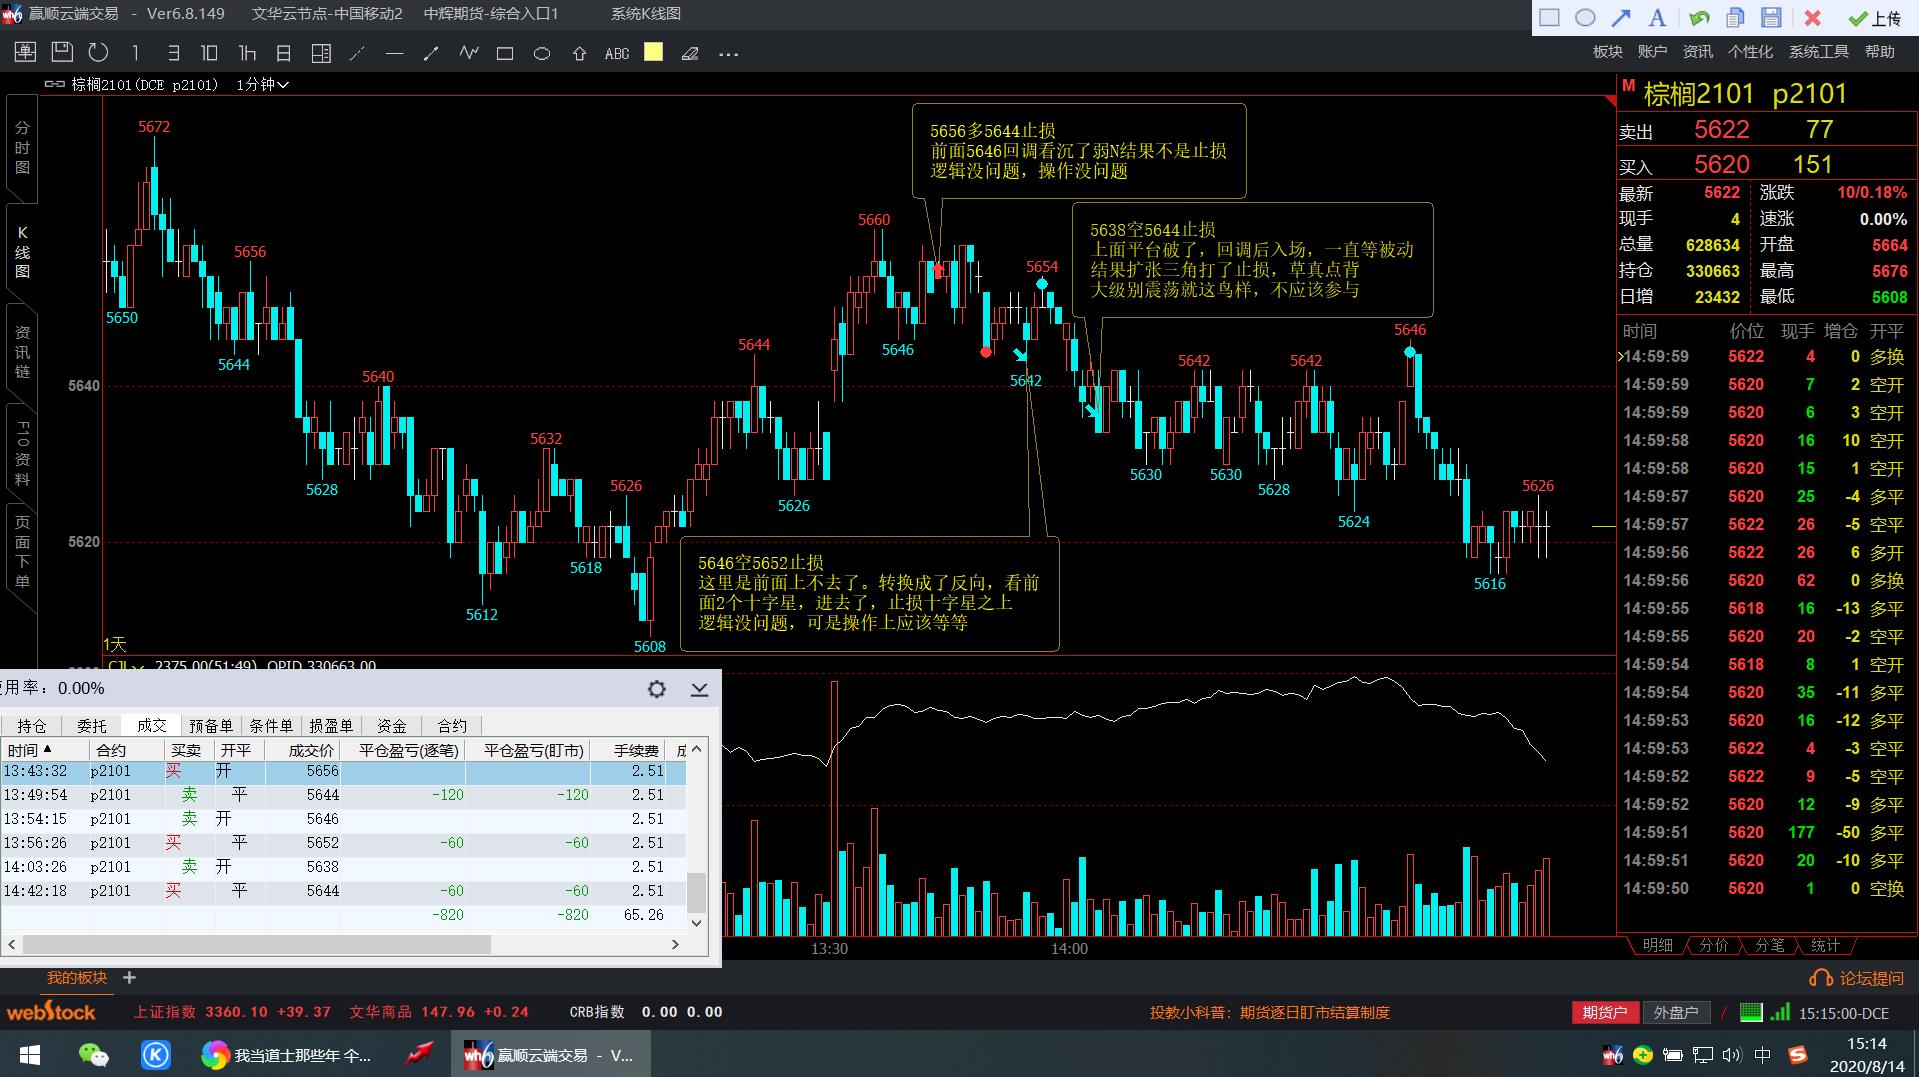Open the 1分钟 period dropdown
The height and width of the screenshot is (1077, 1919).
262,85
